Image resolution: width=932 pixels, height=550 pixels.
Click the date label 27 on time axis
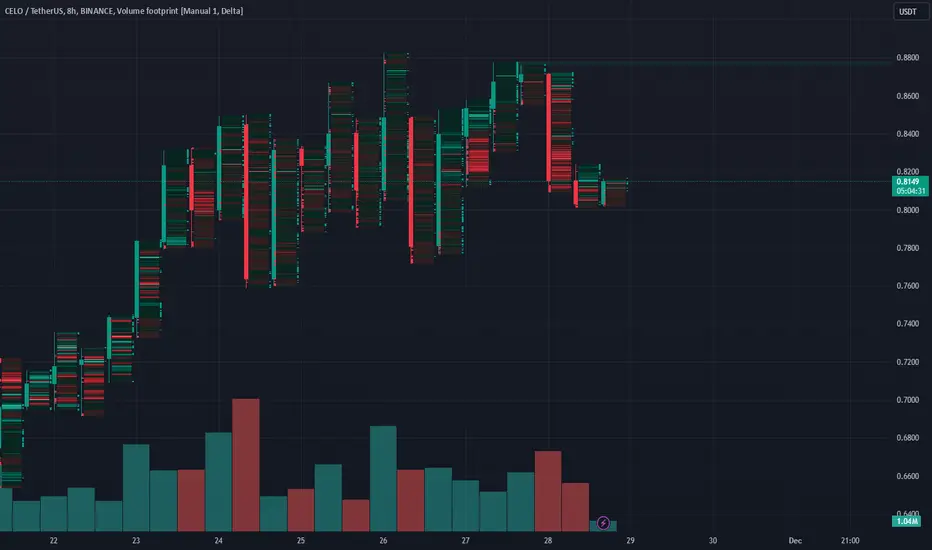(x=465, y=540)
